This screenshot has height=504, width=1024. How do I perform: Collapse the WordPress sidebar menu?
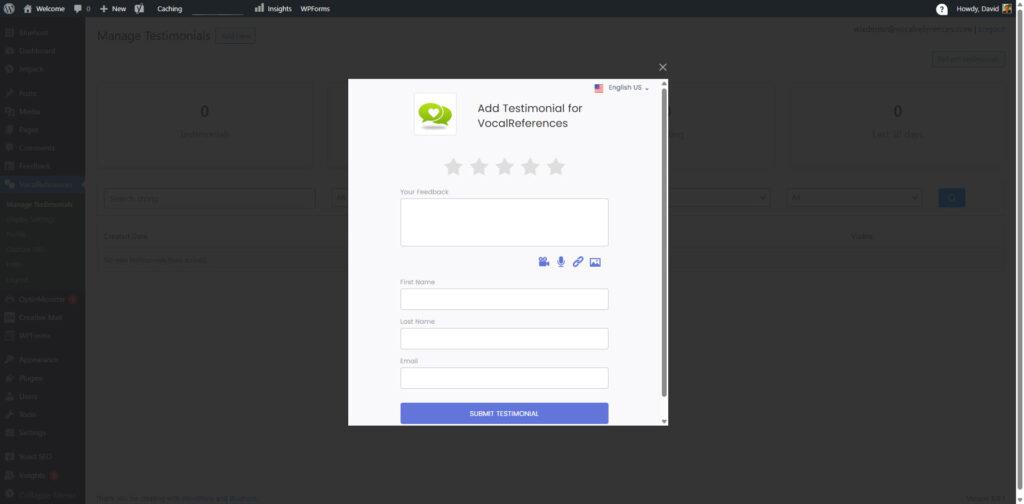42,494
